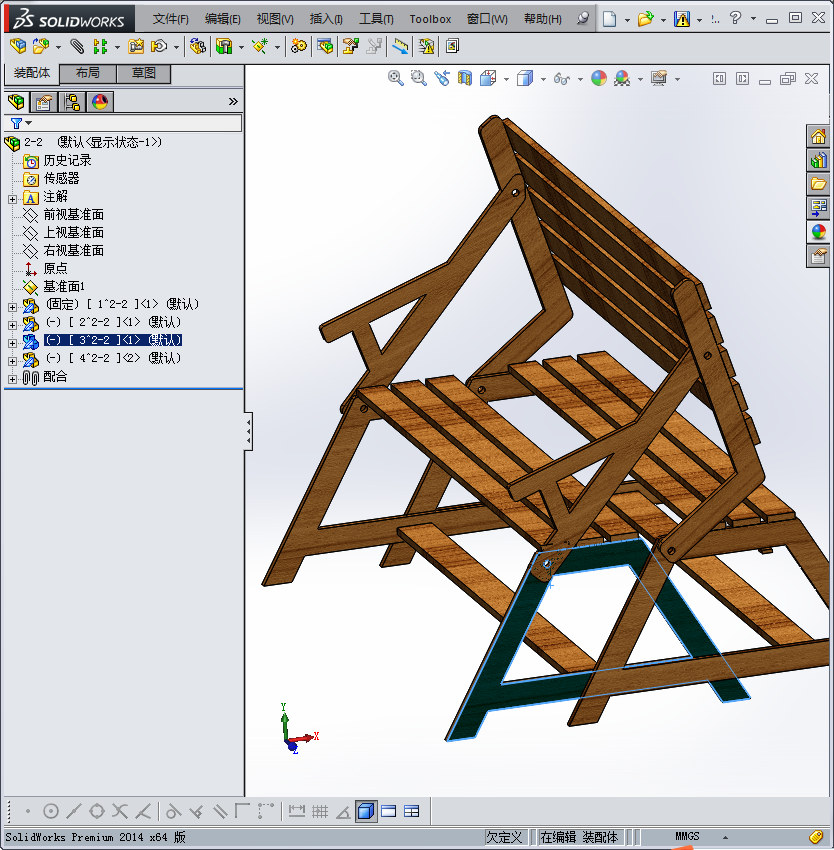Image resolution: width=834 pixels, height=850 pixels.
Task: Switch to the 布局 tab
Action: (87, 73)
